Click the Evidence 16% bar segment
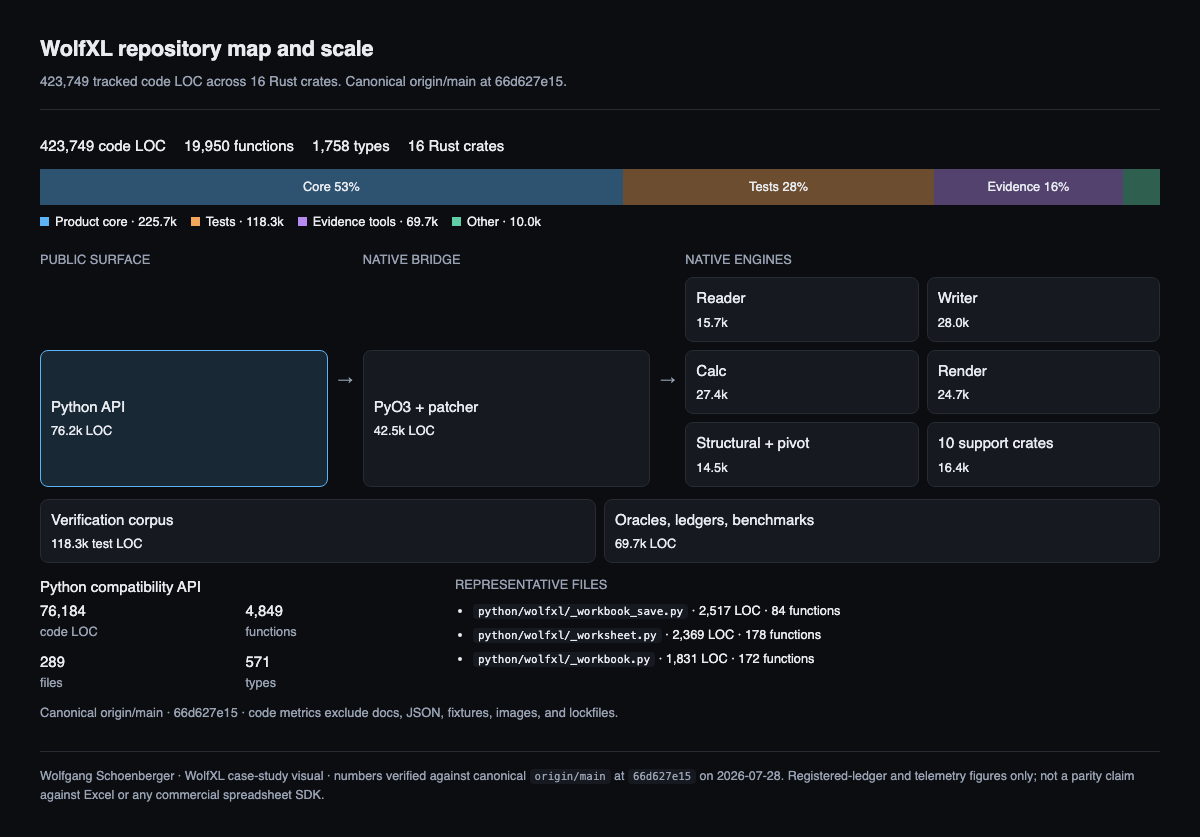Screen dimensions: 1200x837 [x=1028, y=187]
